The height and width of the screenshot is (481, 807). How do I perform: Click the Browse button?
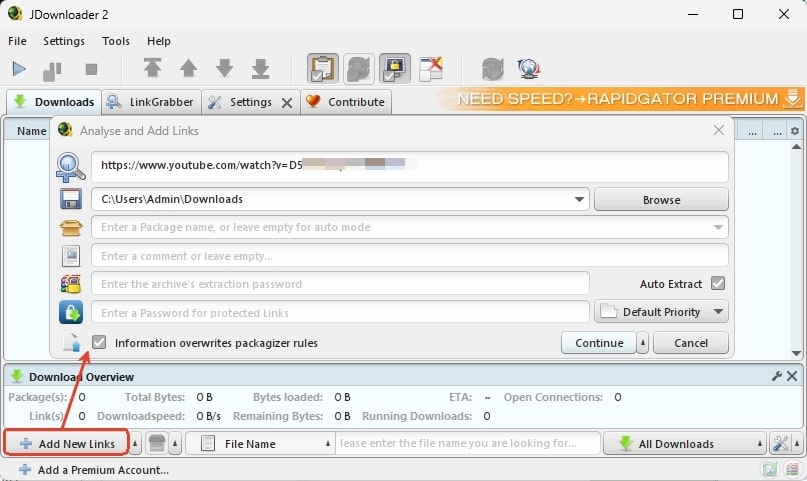coord(661,199)
